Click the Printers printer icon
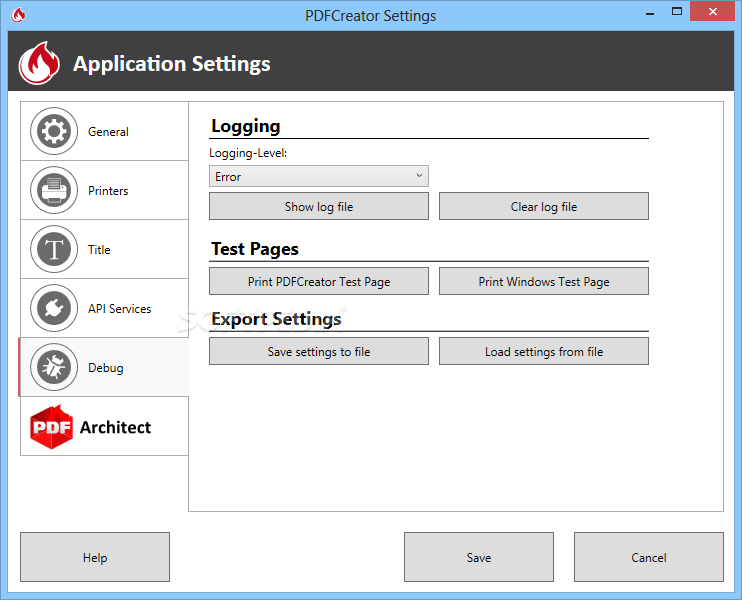Image resolution: width=742 pixels, height=600 pixels. click(54, 190)
